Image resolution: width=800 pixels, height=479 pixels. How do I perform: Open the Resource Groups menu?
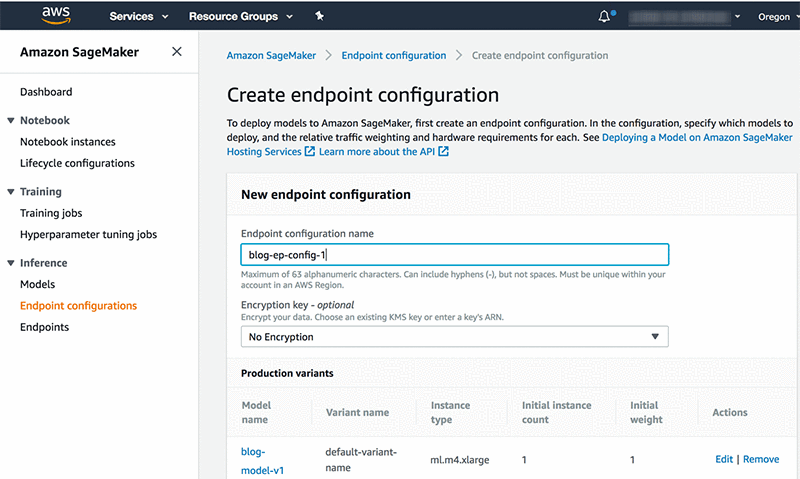coord(240,16)
